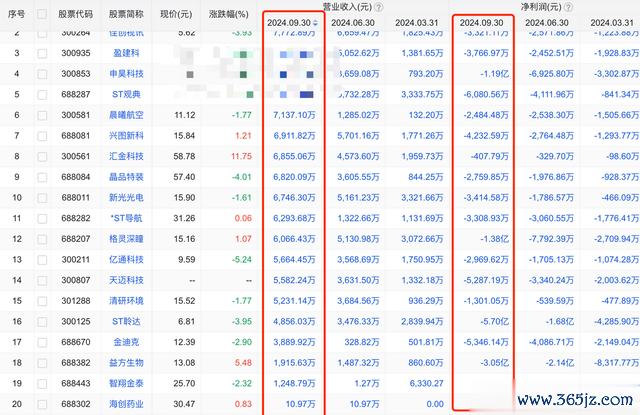Open help icon next to 营业收入(元)
This screenshot has width=640, height=415.
(x=379, y=7)
